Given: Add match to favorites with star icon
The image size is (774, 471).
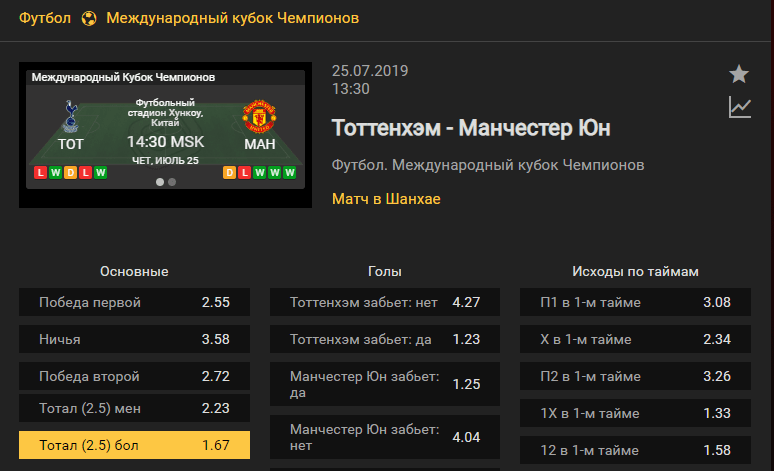Looking at the screenshot, I should [x=739, y=74].
